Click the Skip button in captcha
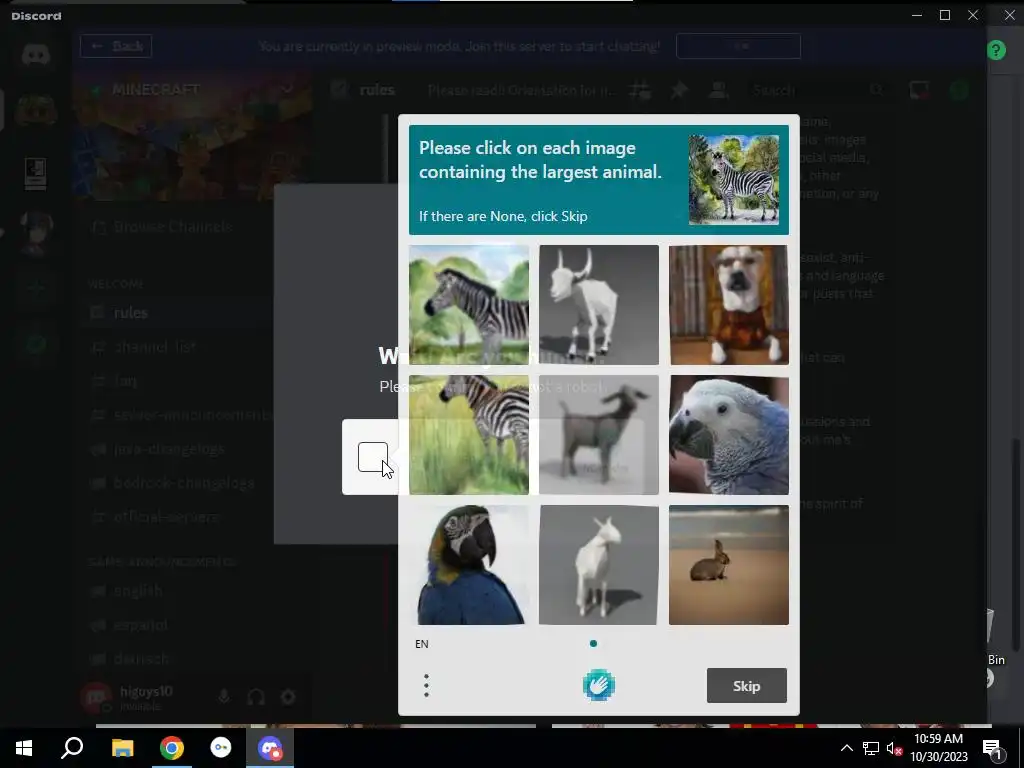 pyautogui.click(x=746, y=686)
